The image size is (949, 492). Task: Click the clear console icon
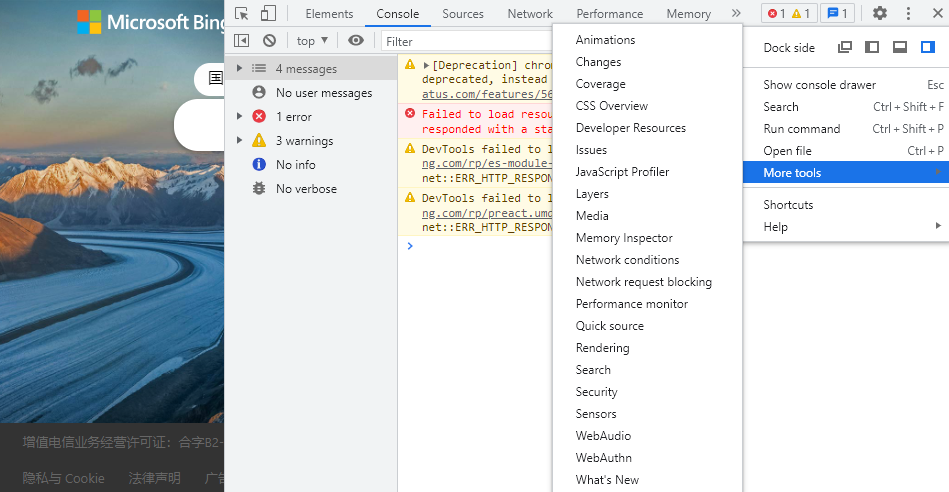(x=269, y=41)
